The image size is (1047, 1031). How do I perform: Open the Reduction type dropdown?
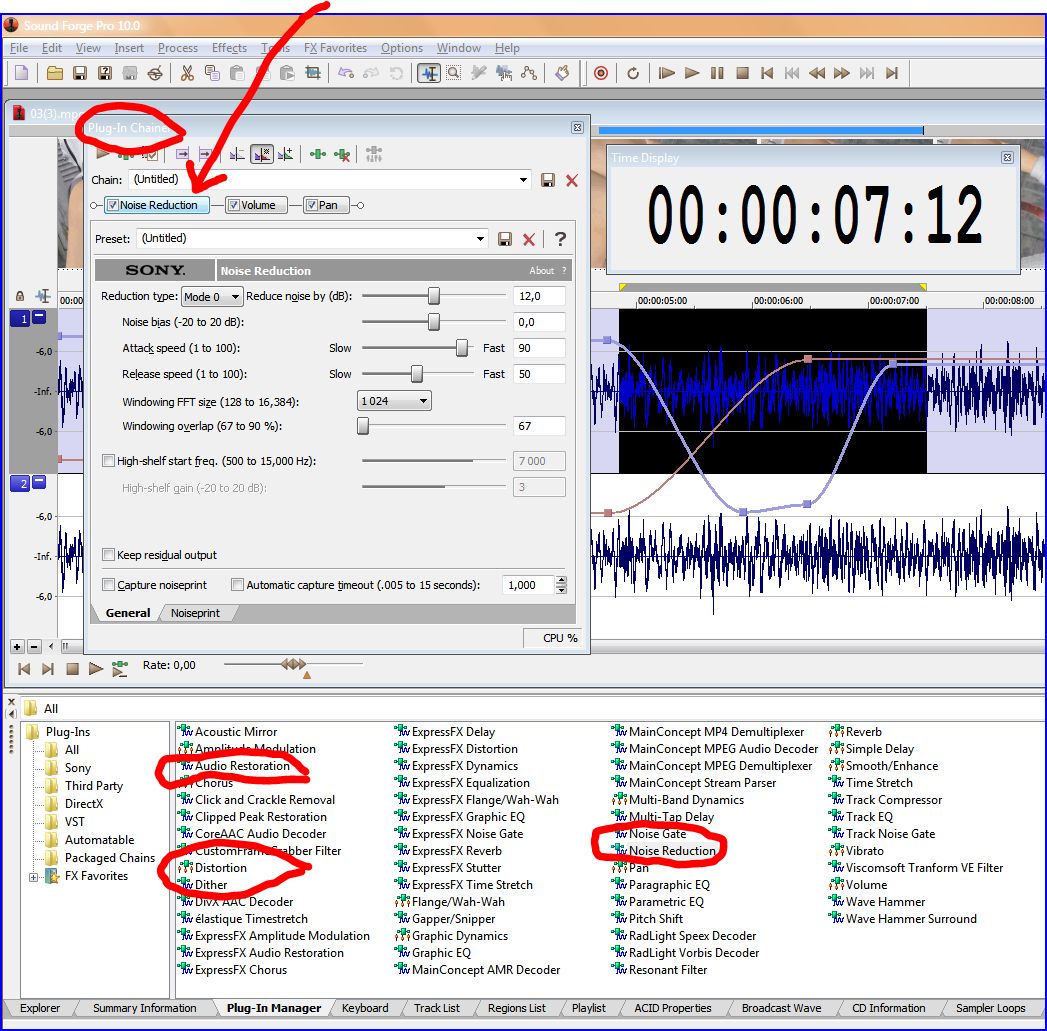pyautogui.click(x=211, y=297)
